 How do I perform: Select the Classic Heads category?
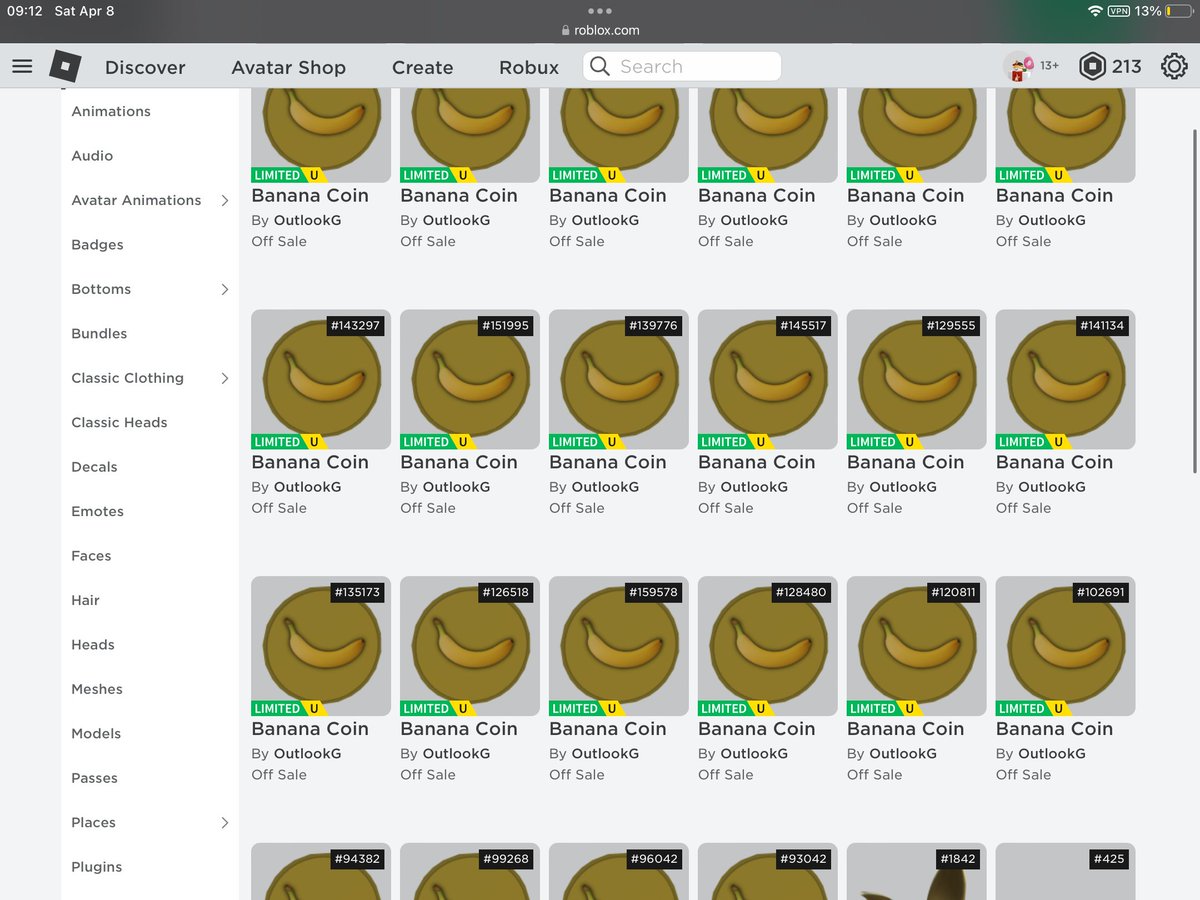(119, 423)
